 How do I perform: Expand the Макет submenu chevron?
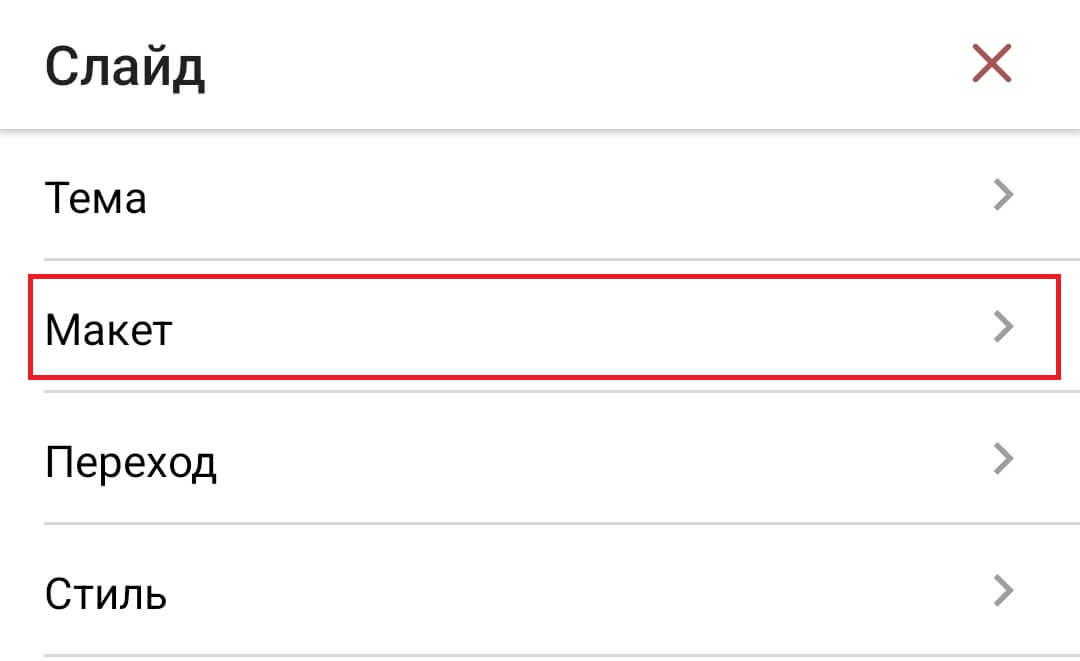click(x=1003, y=327)
